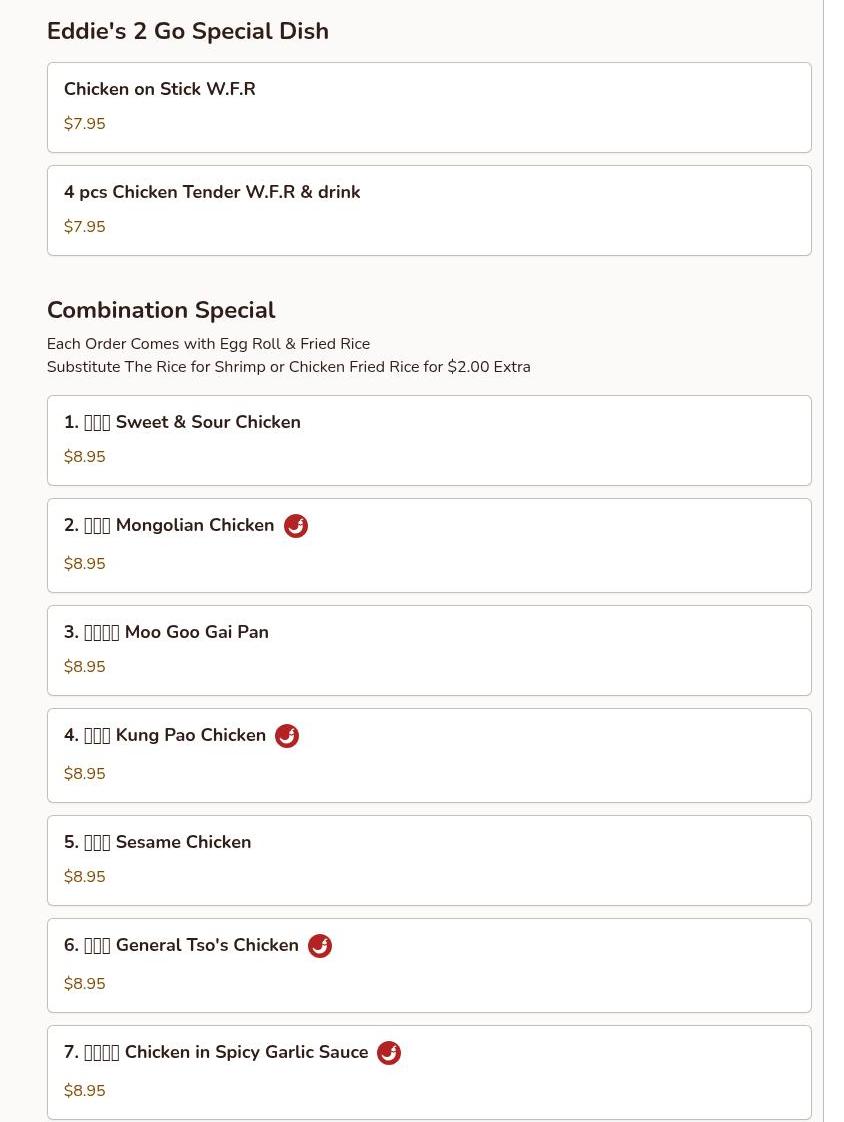Click the egg roll and fried rice description

[208, 344]
